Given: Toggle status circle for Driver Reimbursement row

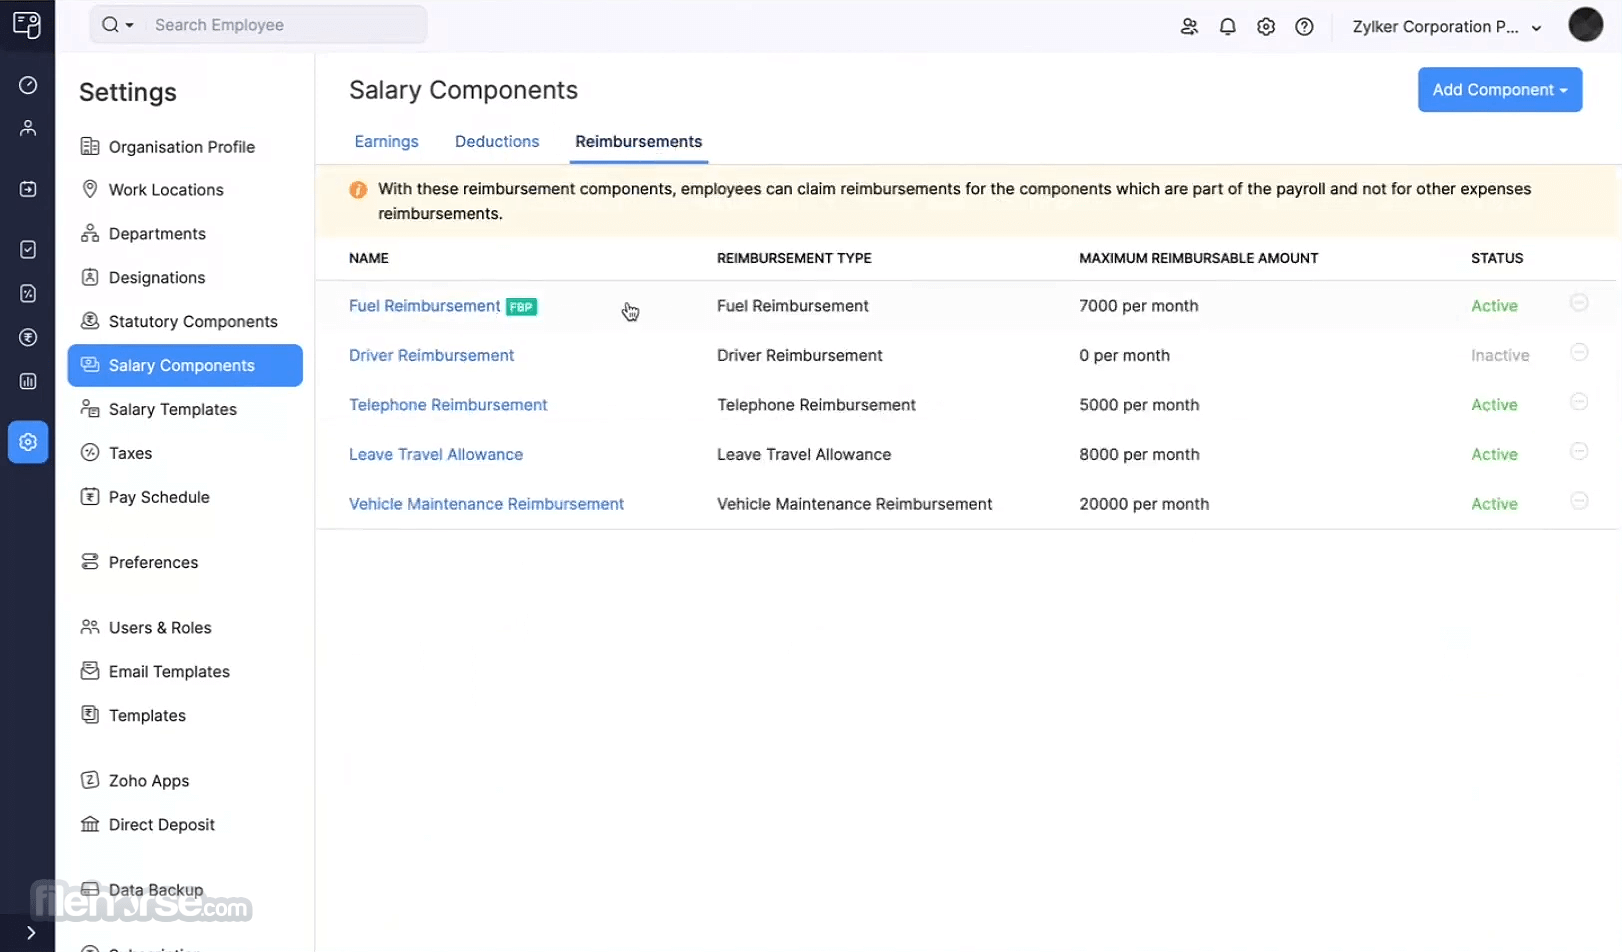Looking at the screenshot, I should pos(1579,352).
